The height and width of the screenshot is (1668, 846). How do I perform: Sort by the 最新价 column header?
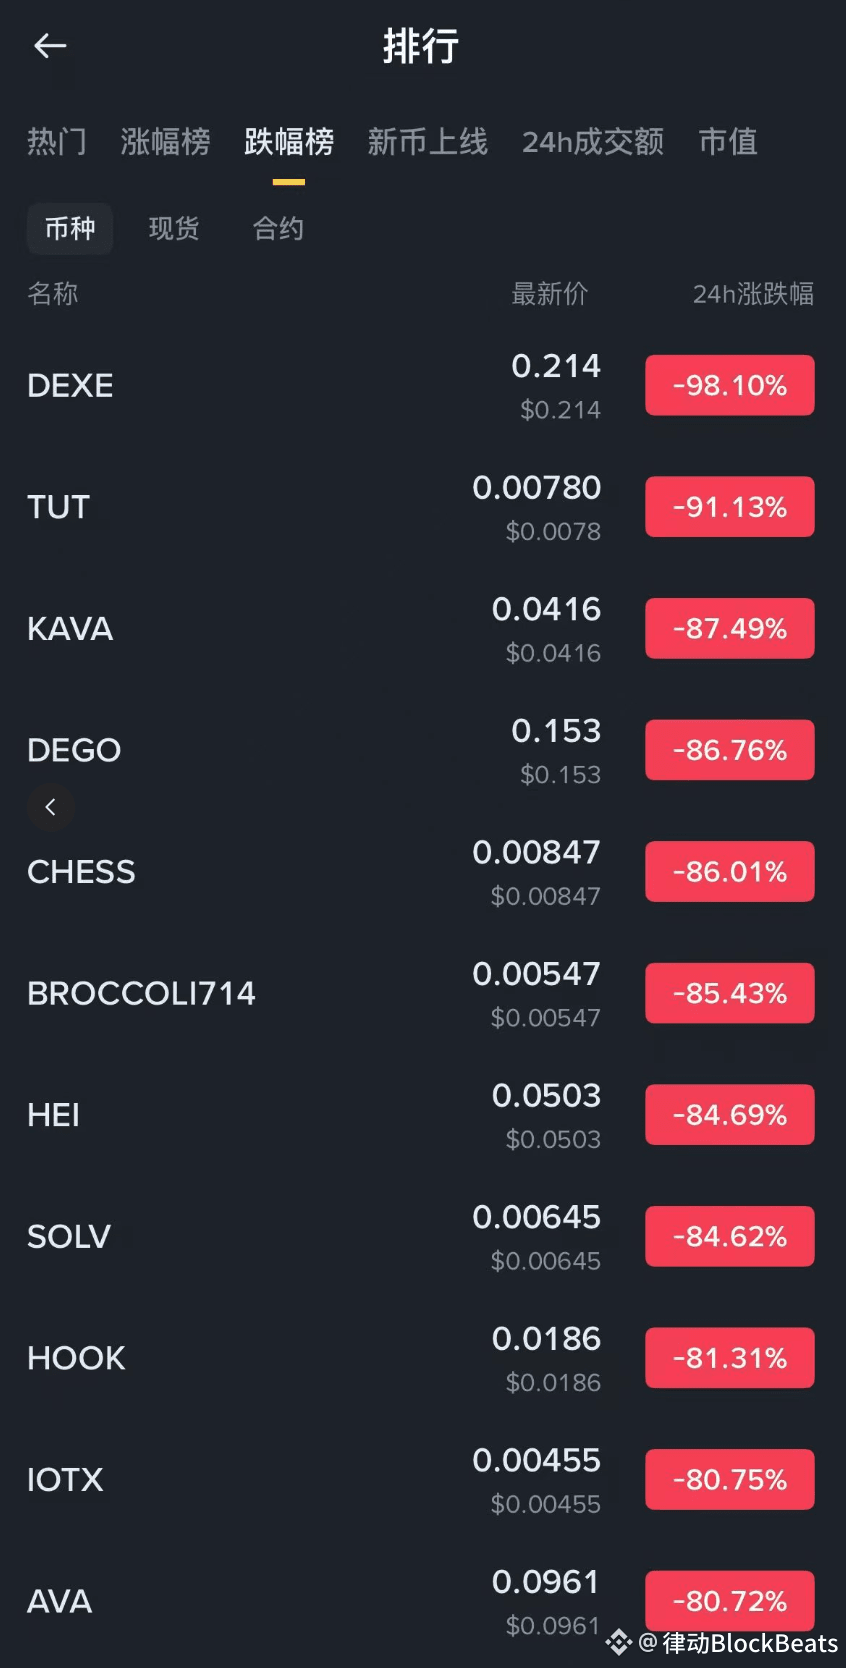coord(550,293)
